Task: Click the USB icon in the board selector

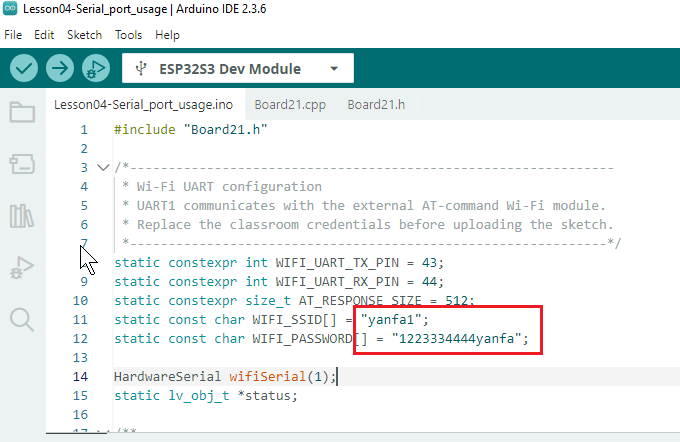Action: pyautogui.click(x=141, y=68)
